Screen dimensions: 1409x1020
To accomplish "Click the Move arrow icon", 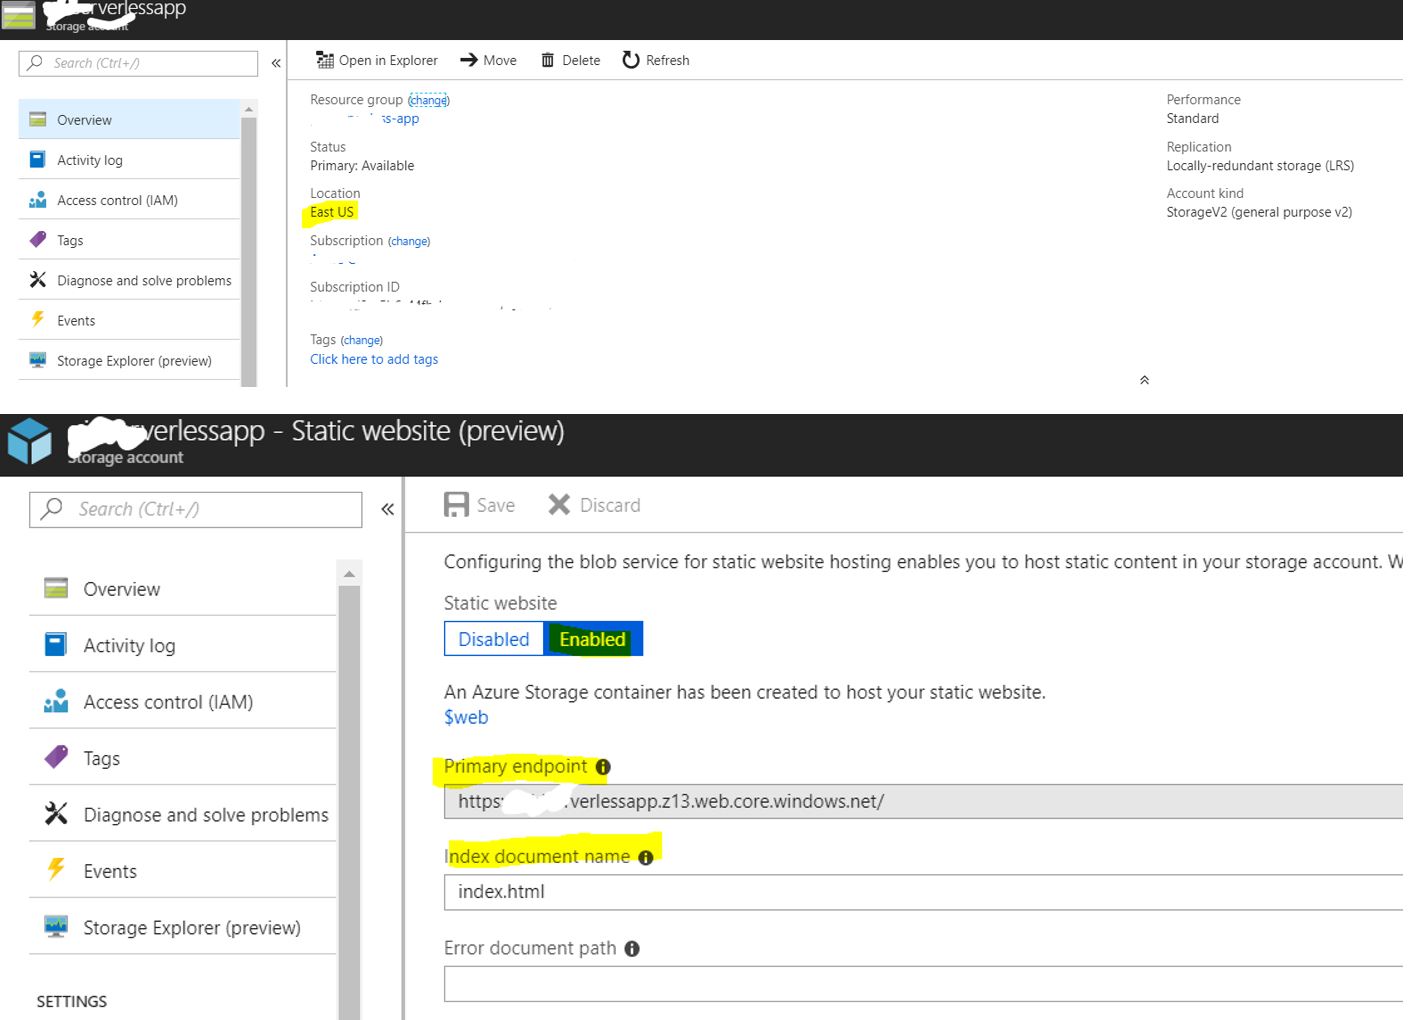I will (469, 60).
